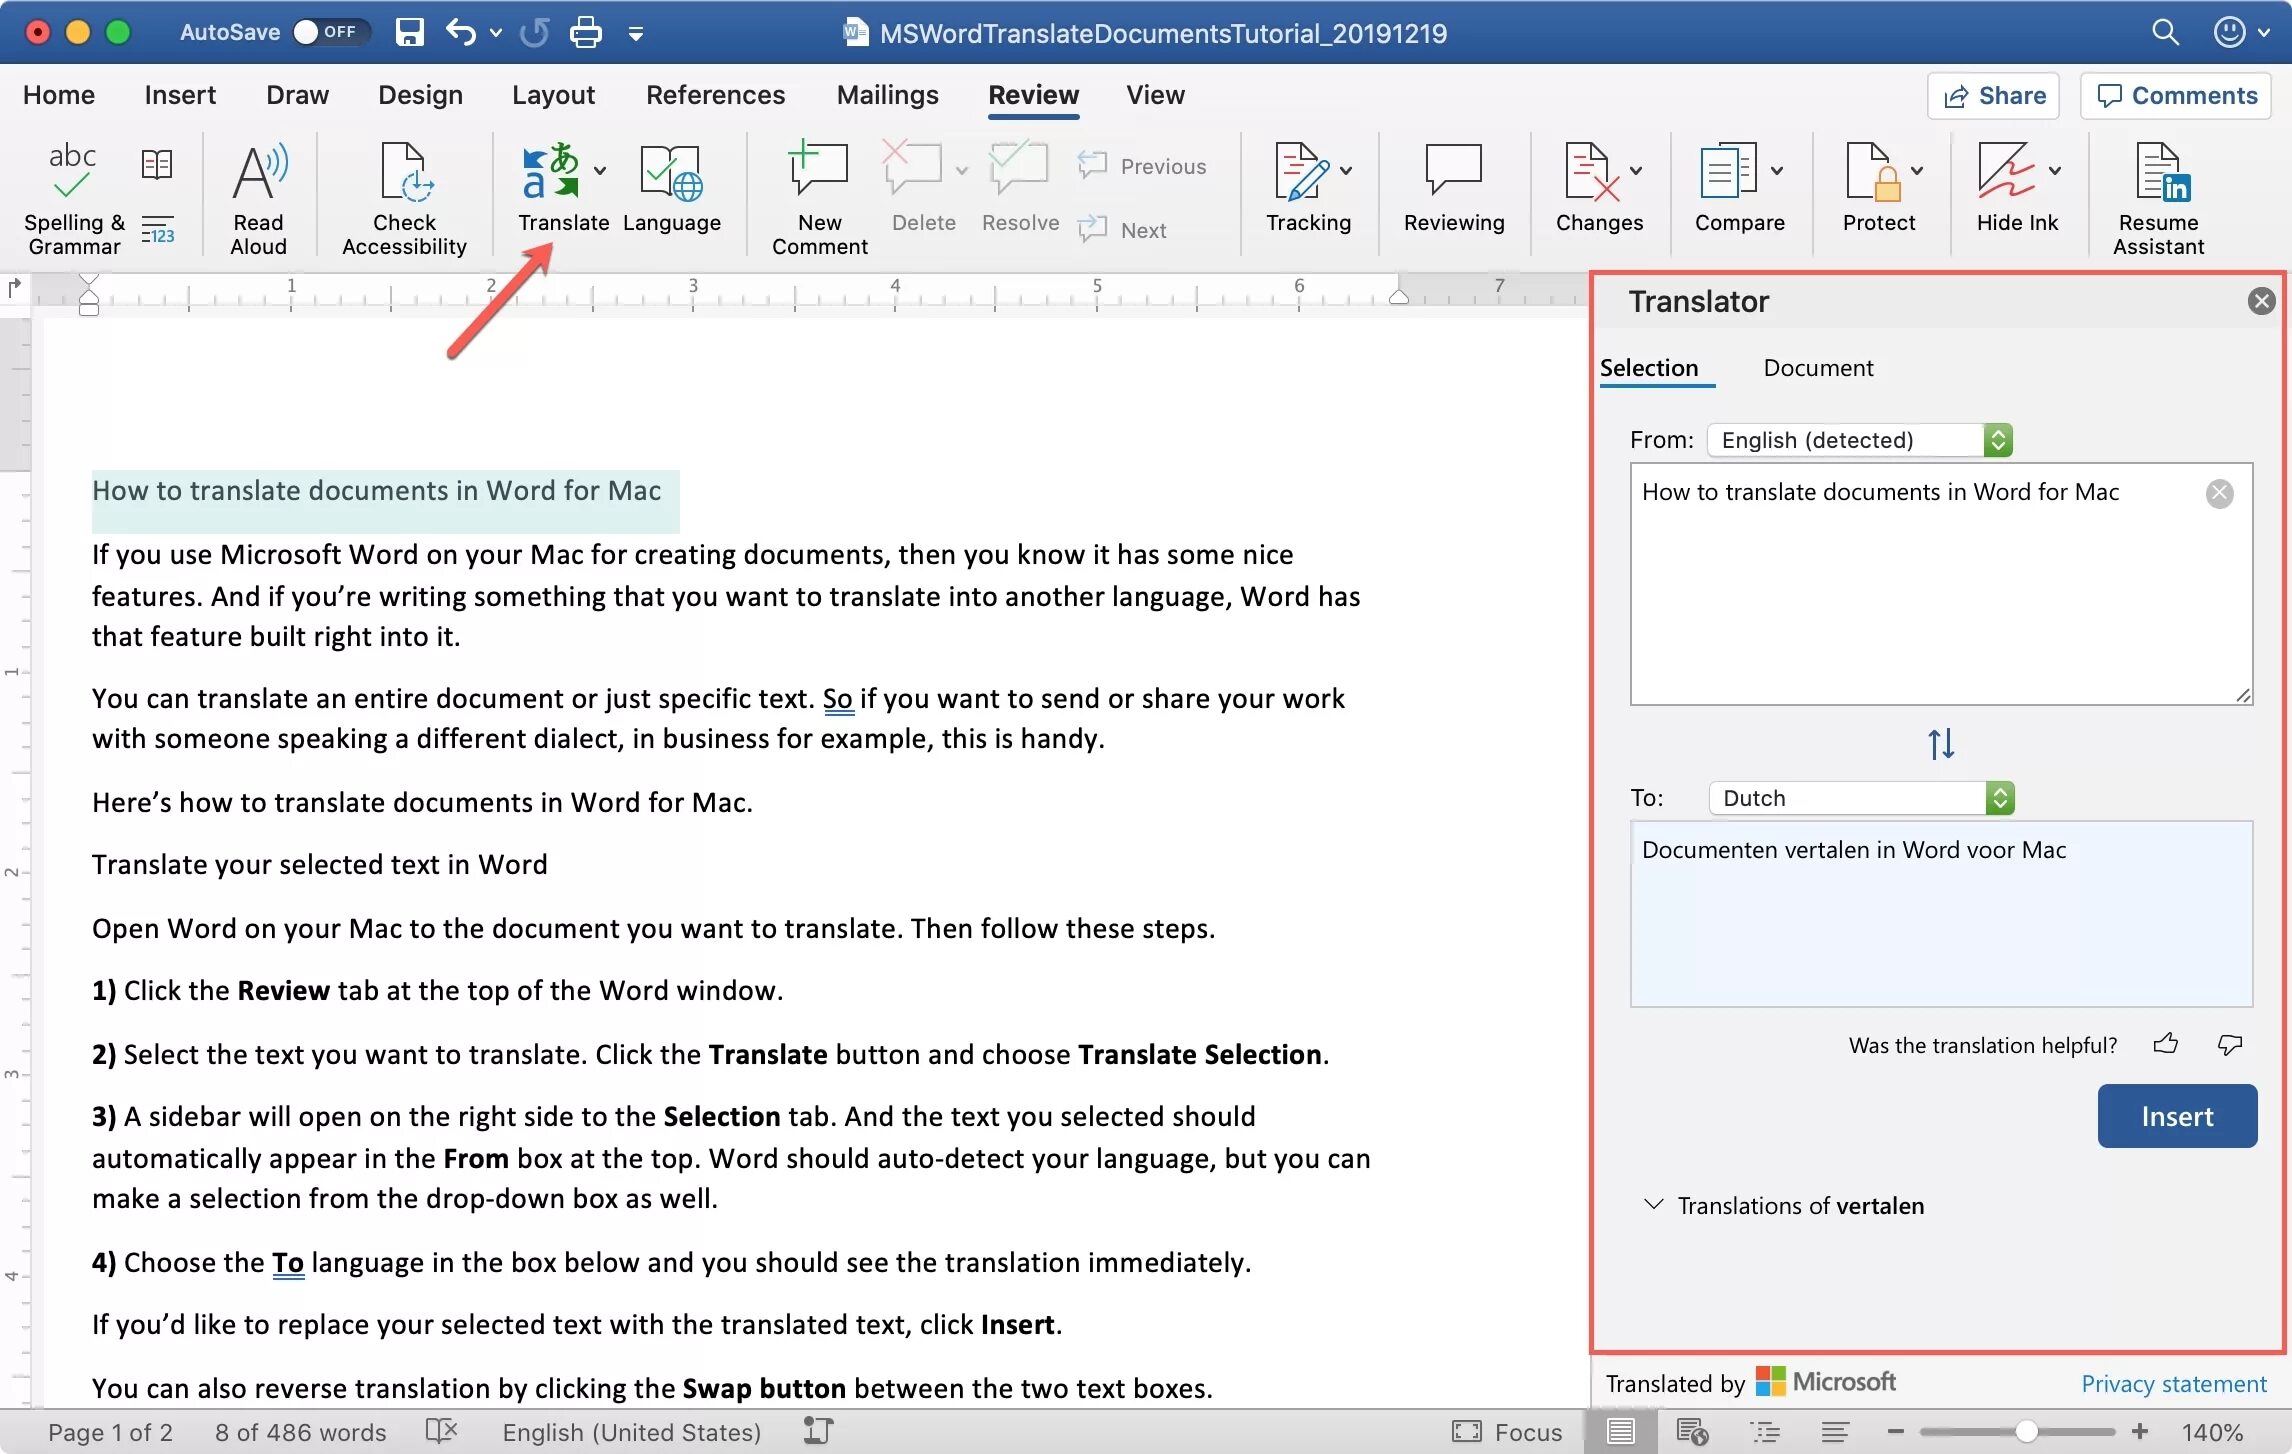Open the References ribbon tab

pyautogui.click(x=715, y=95)
